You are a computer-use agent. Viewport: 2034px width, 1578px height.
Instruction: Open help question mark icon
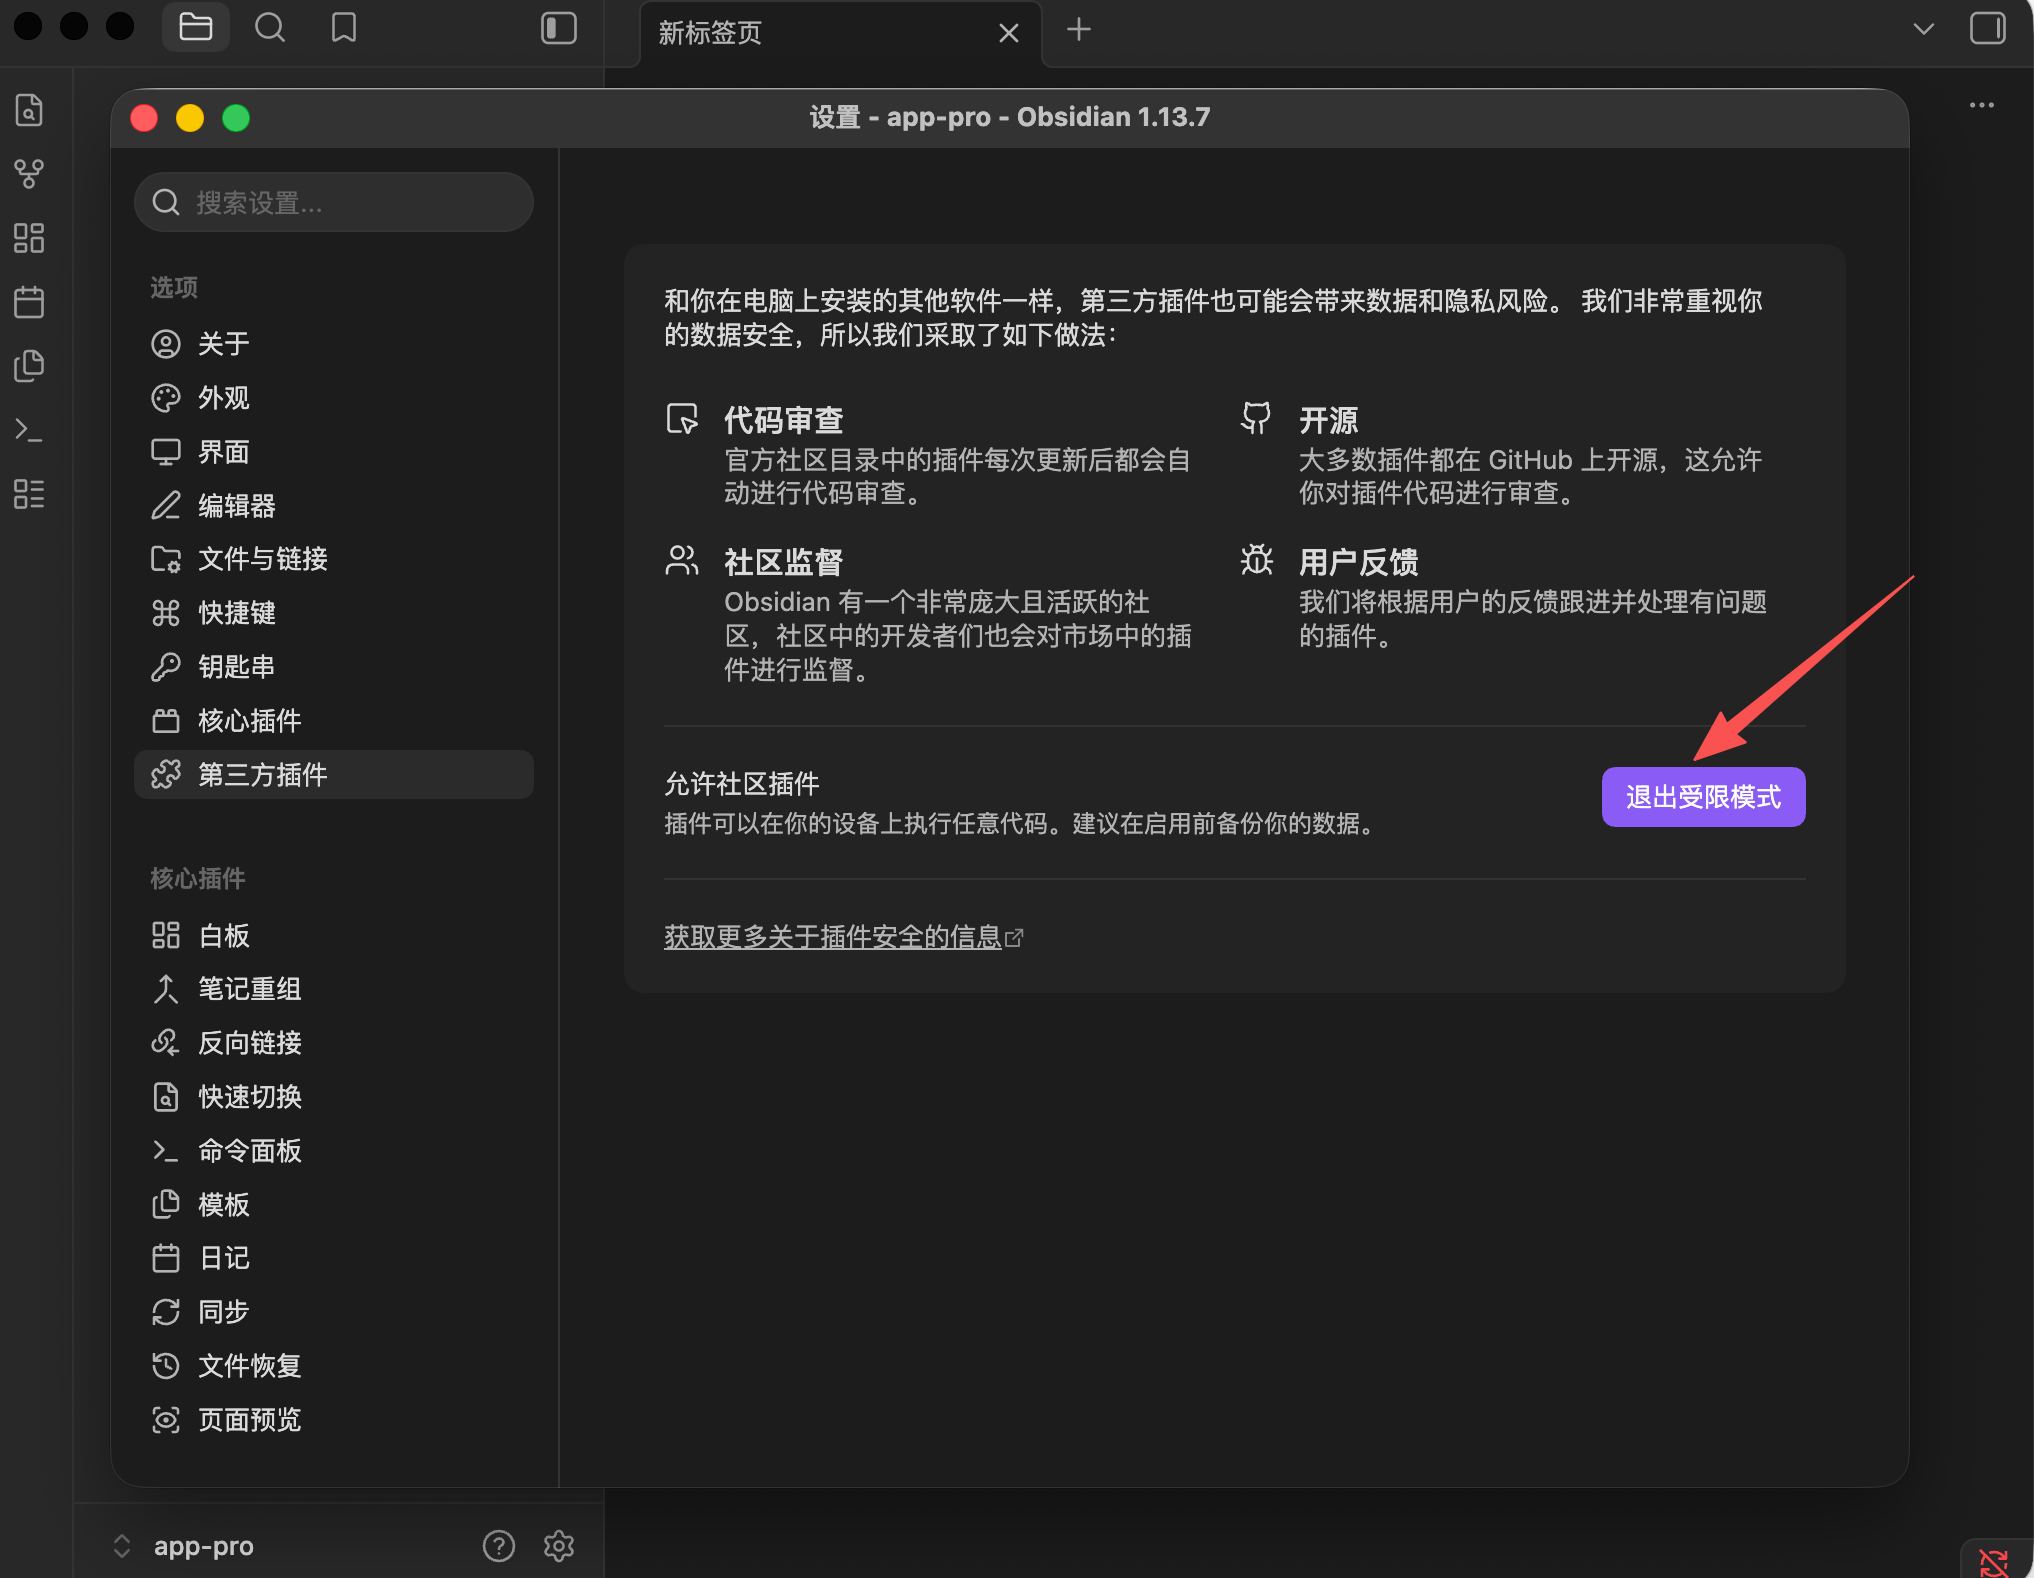coord(498,1545)
